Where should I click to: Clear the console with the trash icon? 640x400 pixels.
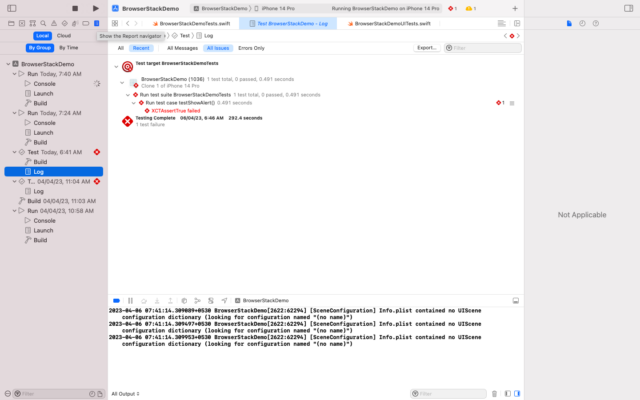pos(496,393)
